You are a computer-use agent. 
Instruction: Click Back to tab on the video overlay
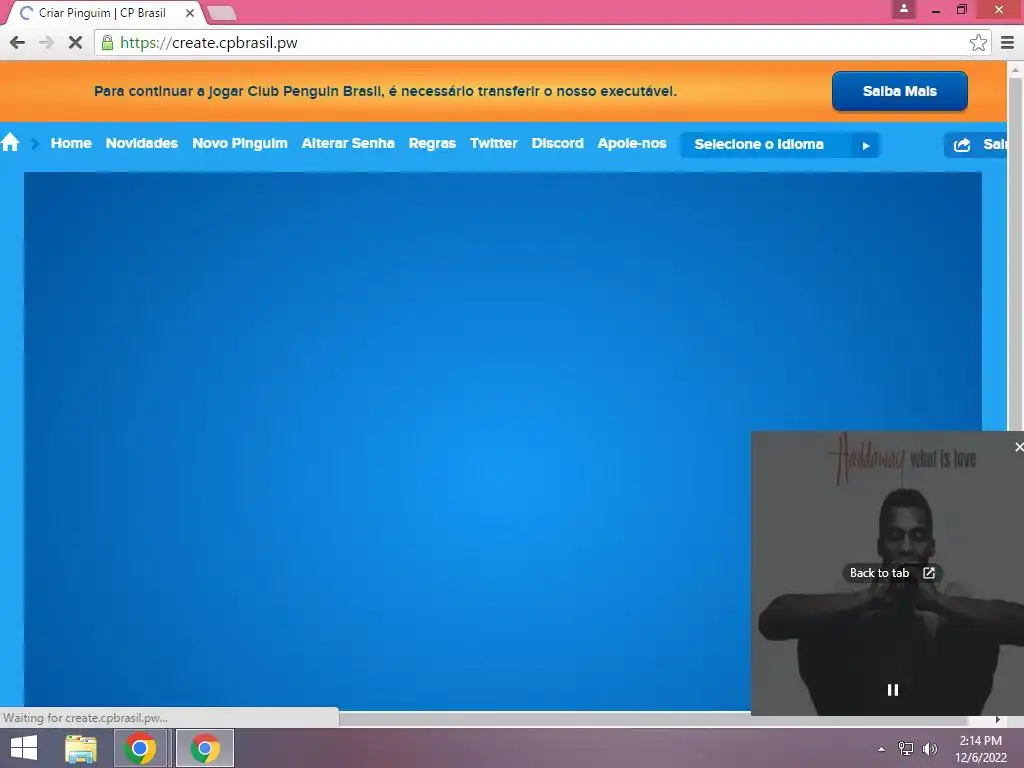(892, 573)
